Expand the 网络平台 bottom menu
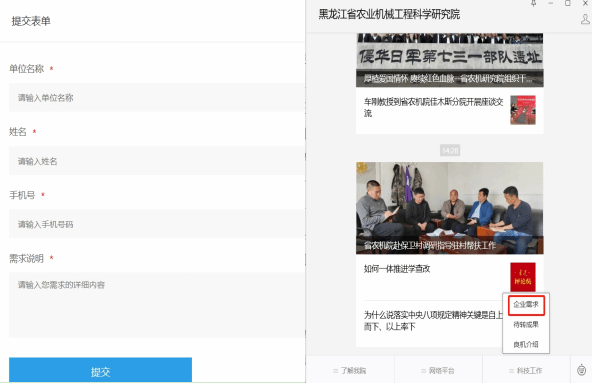The height and width of the screenshot is (383, 592). click(x=438, y=371)
